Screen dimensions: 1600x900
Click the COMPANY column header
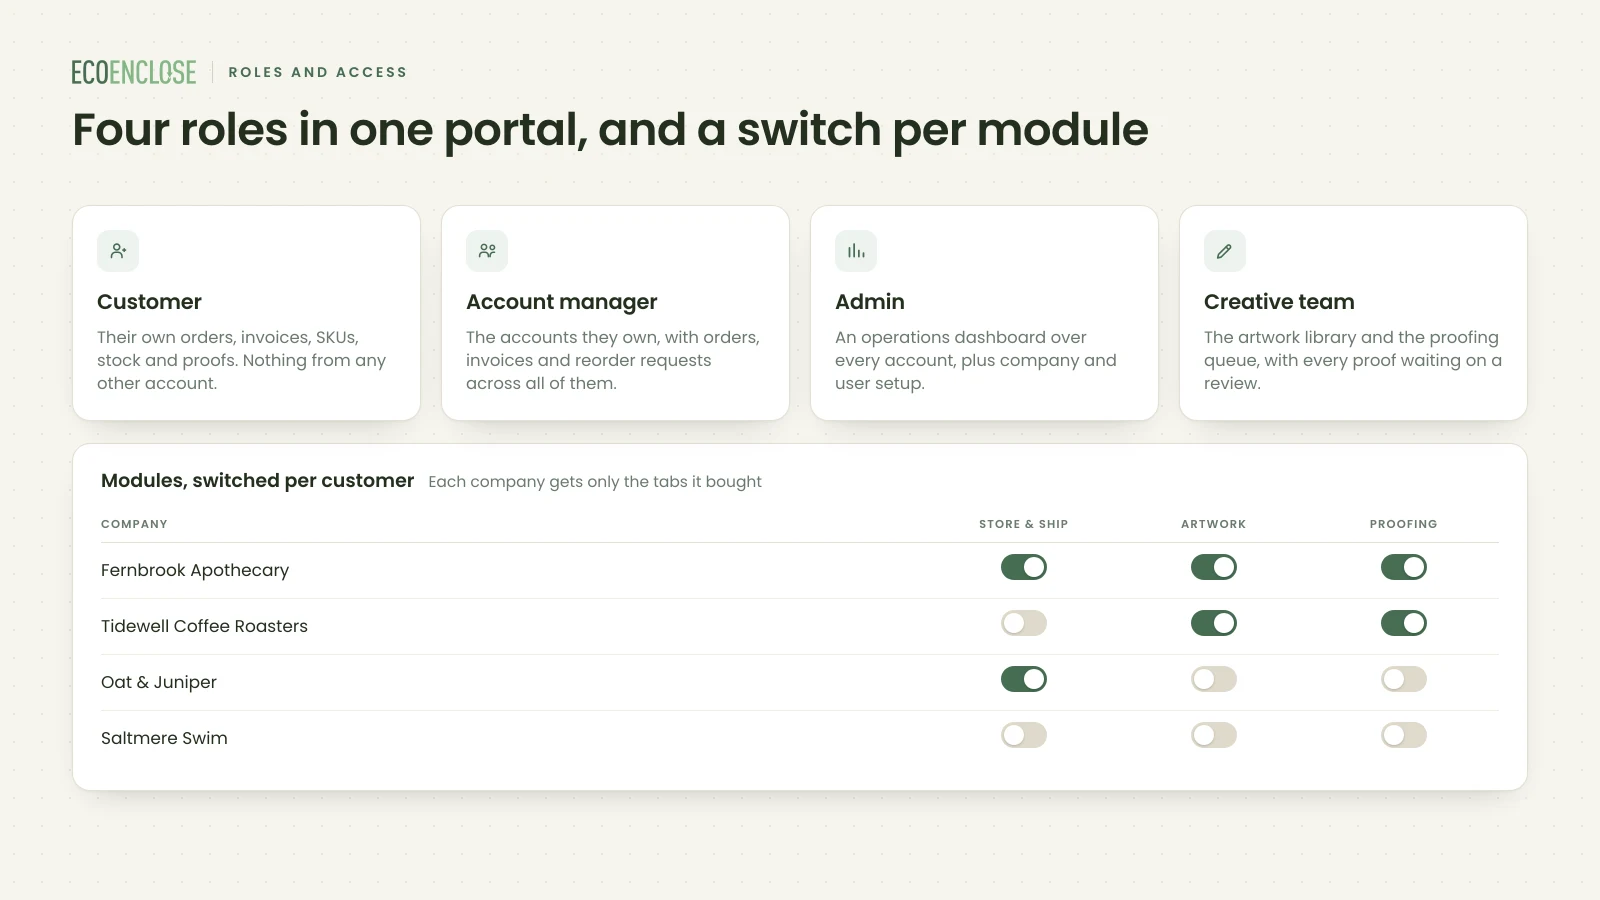click(x=134, y=524)
